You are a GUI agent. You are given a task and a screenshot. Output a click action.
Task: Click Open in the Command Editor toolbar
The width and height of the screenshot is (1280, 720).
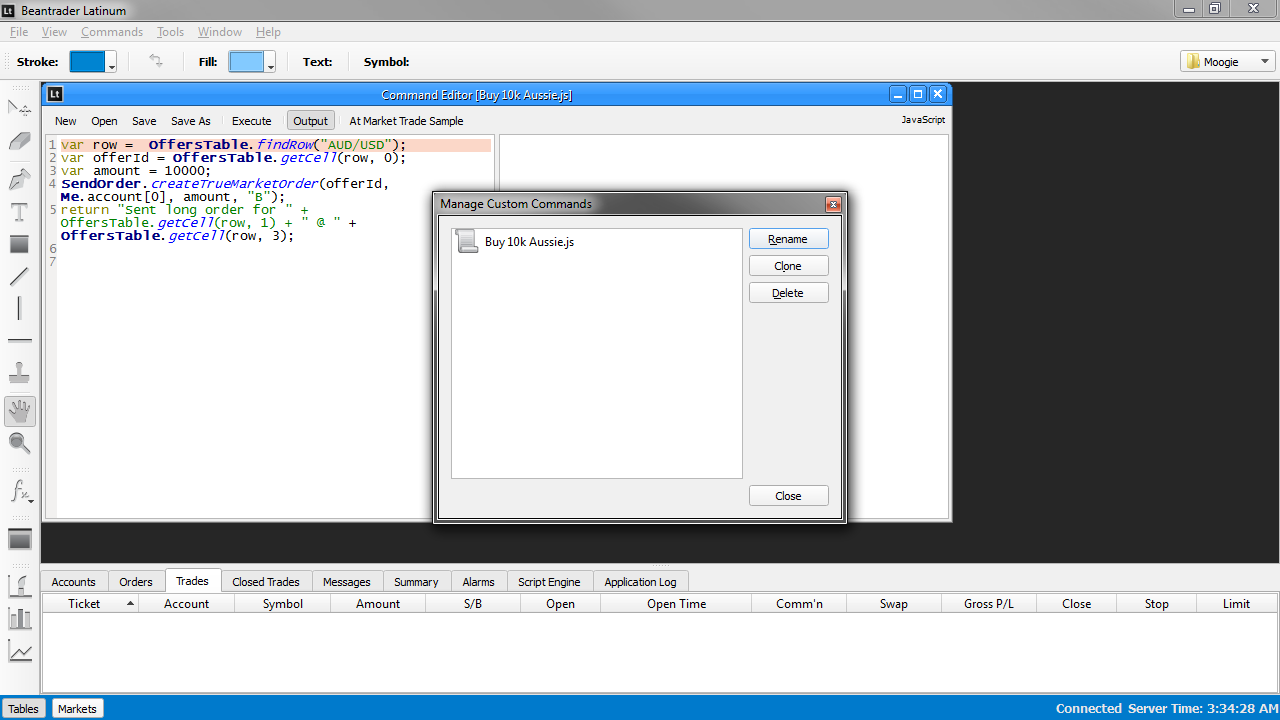pyautogui.click(x=104, y=121)
